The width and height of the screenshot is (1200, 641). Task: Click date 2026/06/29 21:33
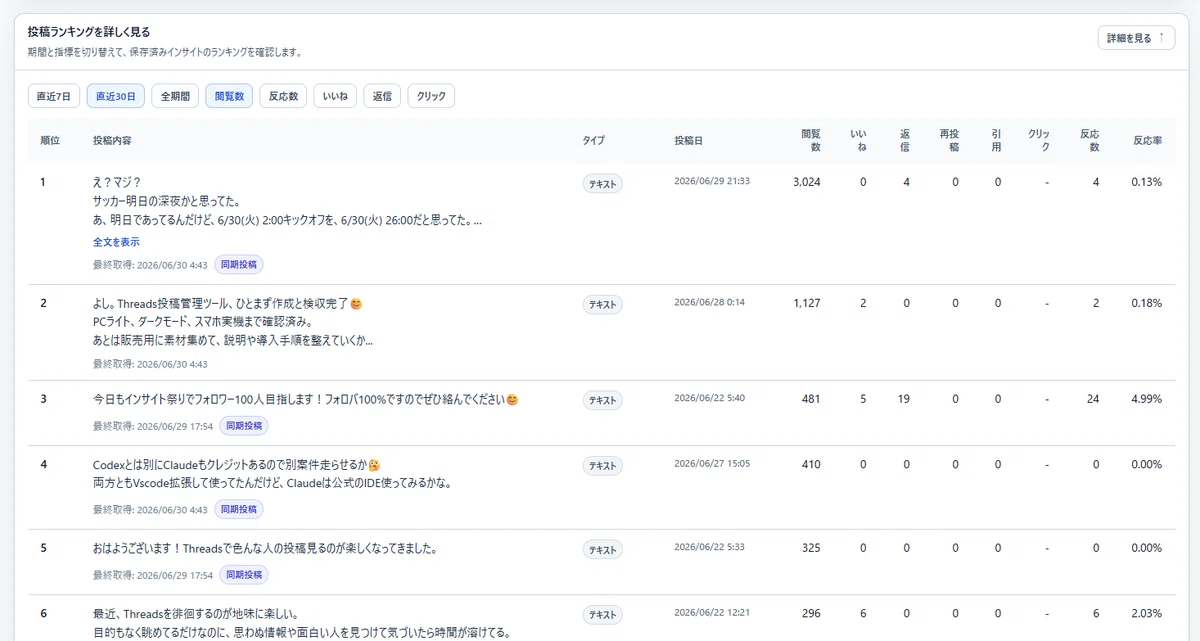pyautogui.click(x=712, y=182)
